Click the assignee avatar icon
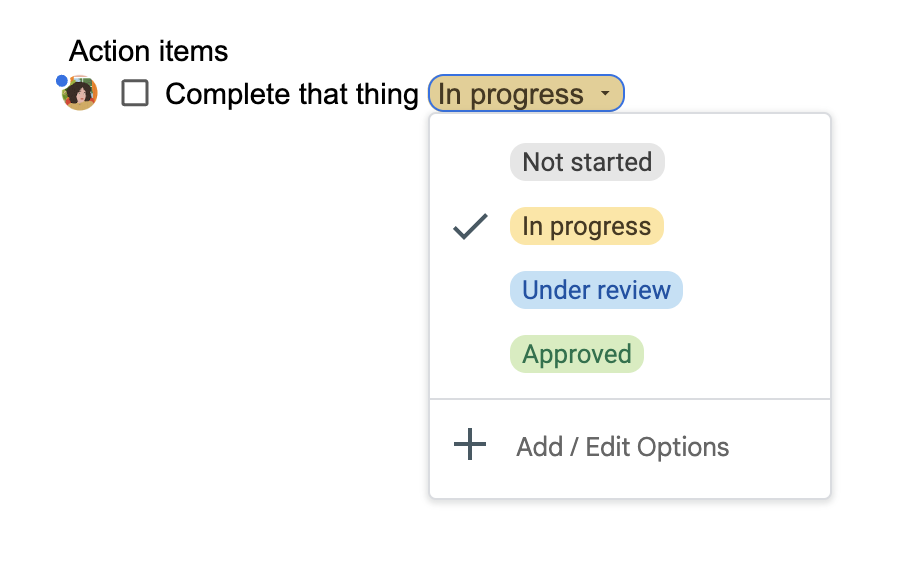This screenshot has width=914, height=564. tap(80, 94)
